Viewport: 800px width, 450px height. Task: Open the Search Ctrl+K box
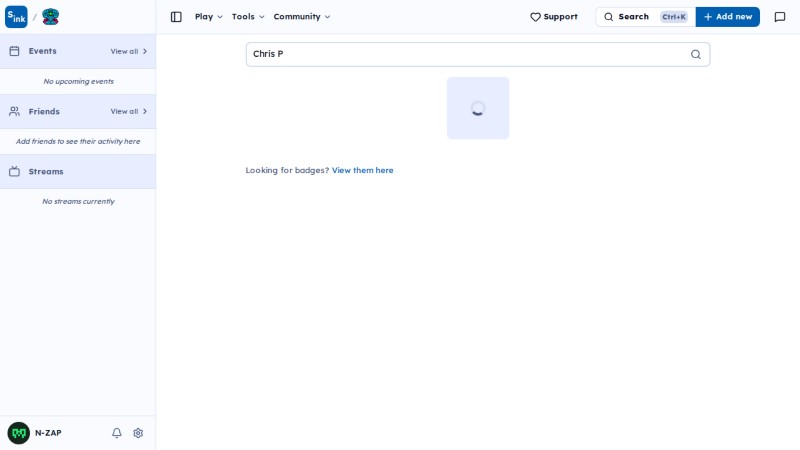pos(645,17)
